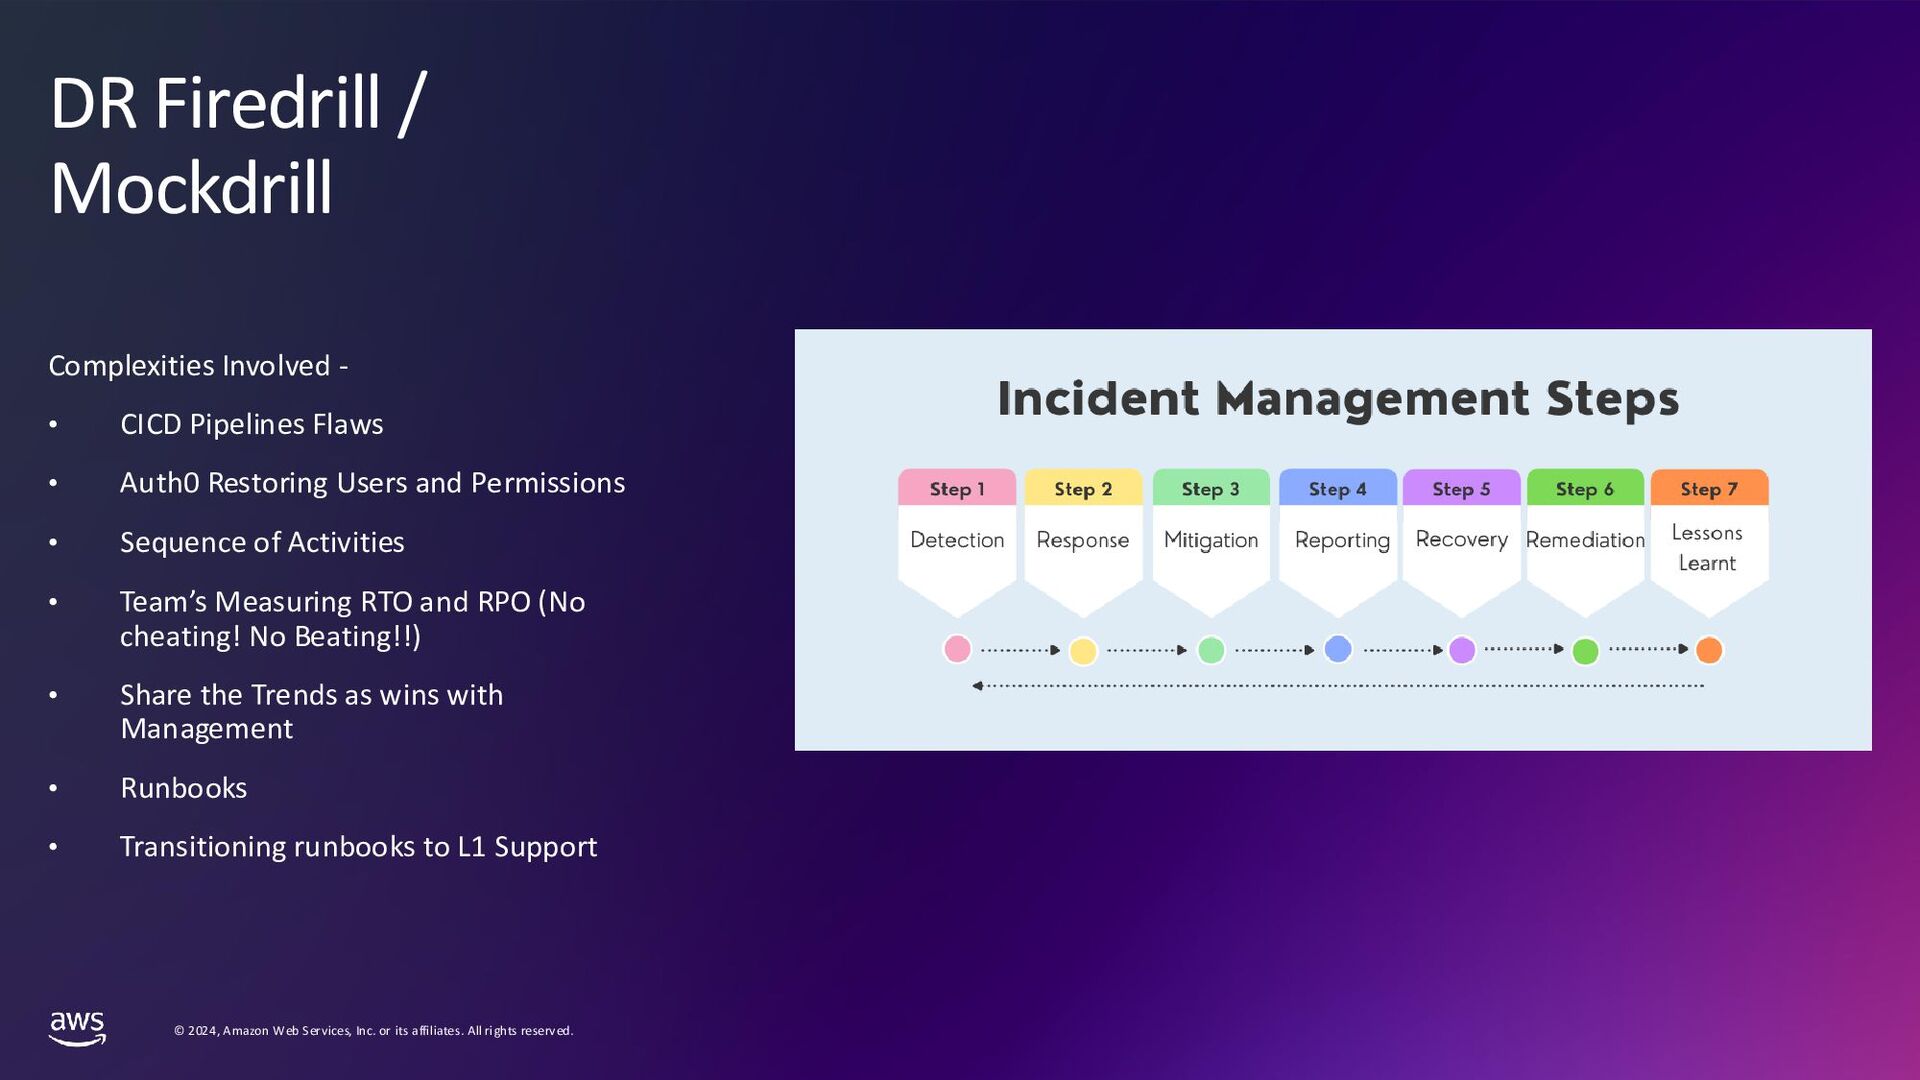Click the CICD Pipelines Flaws bullet
The height and width of the screenshot is (1080, 1920).
(x=251, y=424)
